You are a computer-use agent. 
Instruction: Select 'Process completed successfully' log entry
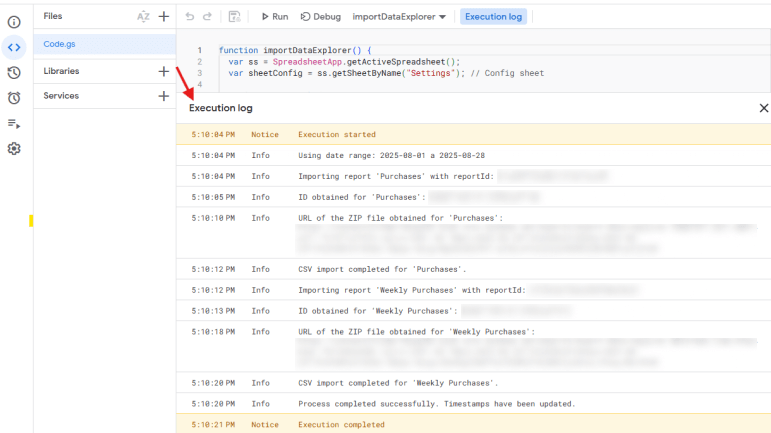coord(474,404)
